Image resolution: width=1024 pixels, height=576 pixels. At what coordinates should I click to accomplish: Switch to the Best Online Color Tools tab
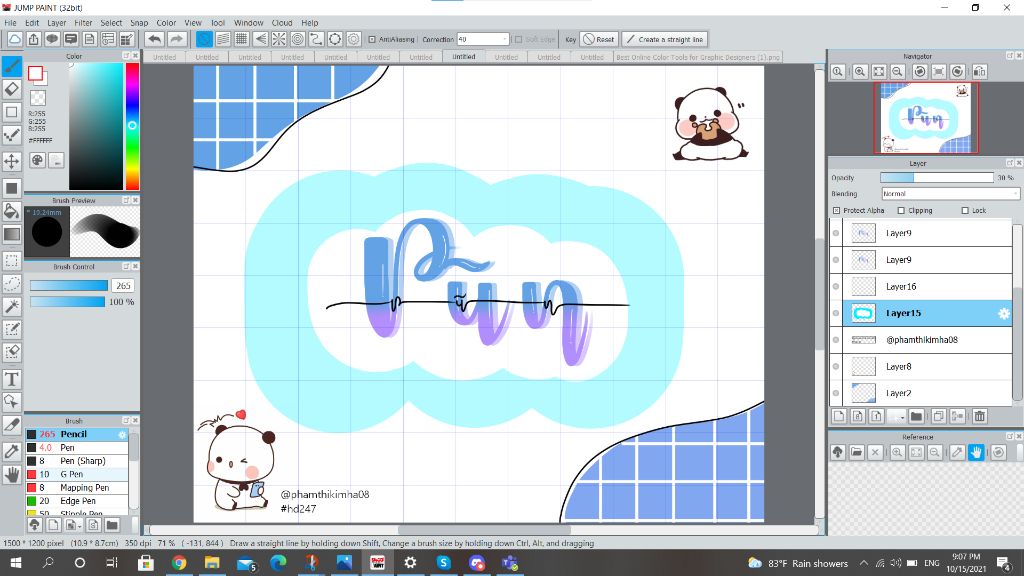pos(697,57)
